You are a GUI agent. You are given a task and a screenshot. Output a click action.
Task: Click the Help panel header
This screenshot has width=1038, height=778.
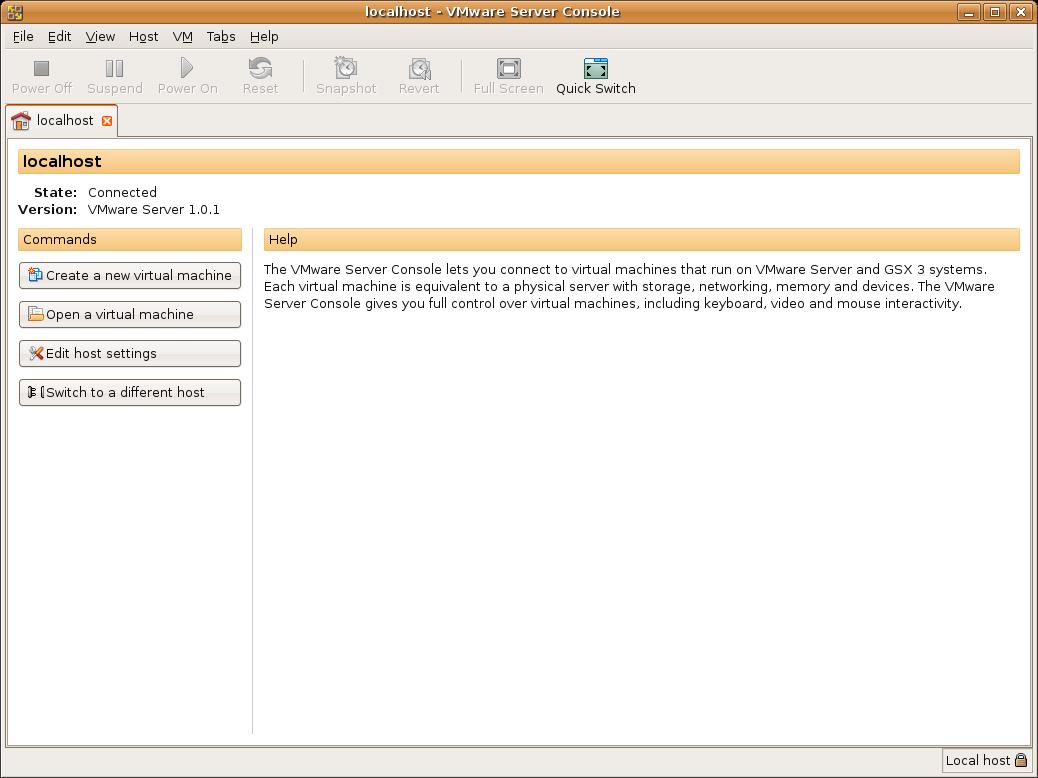(x=641, y=240)
